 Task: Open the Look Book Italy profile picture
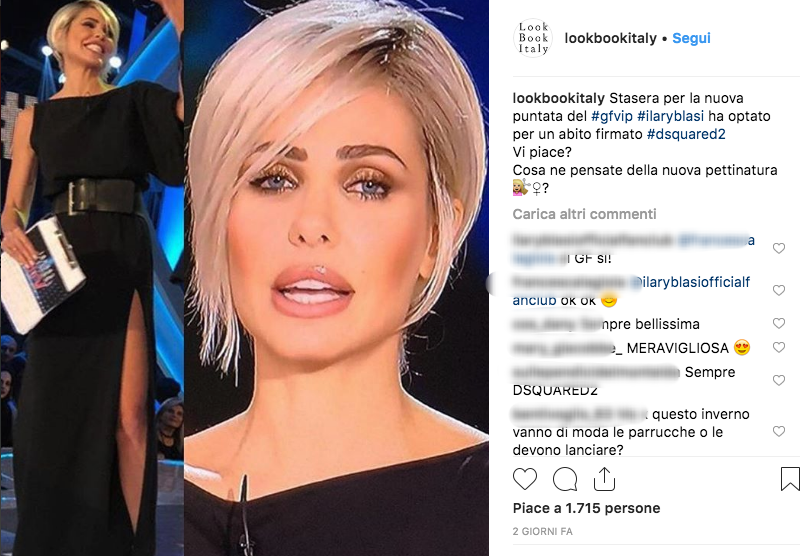pos(533,38)
